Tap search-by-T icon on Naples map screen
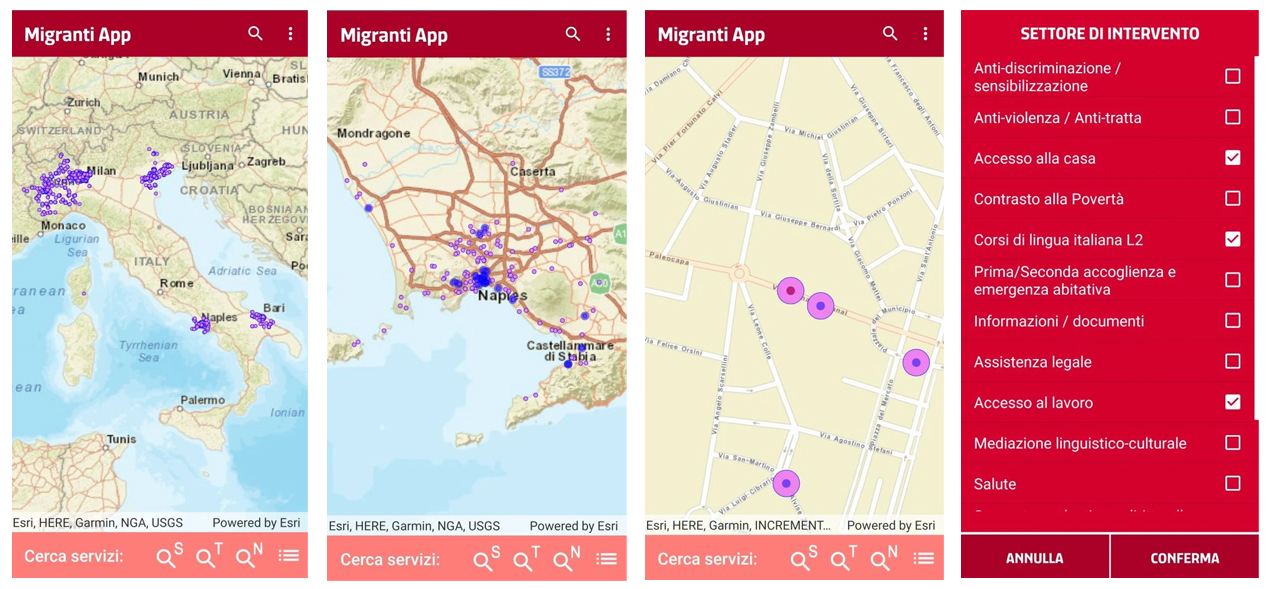Image resolution: width=1272 pixels, height=589 pixels. (x=526, y=559)
